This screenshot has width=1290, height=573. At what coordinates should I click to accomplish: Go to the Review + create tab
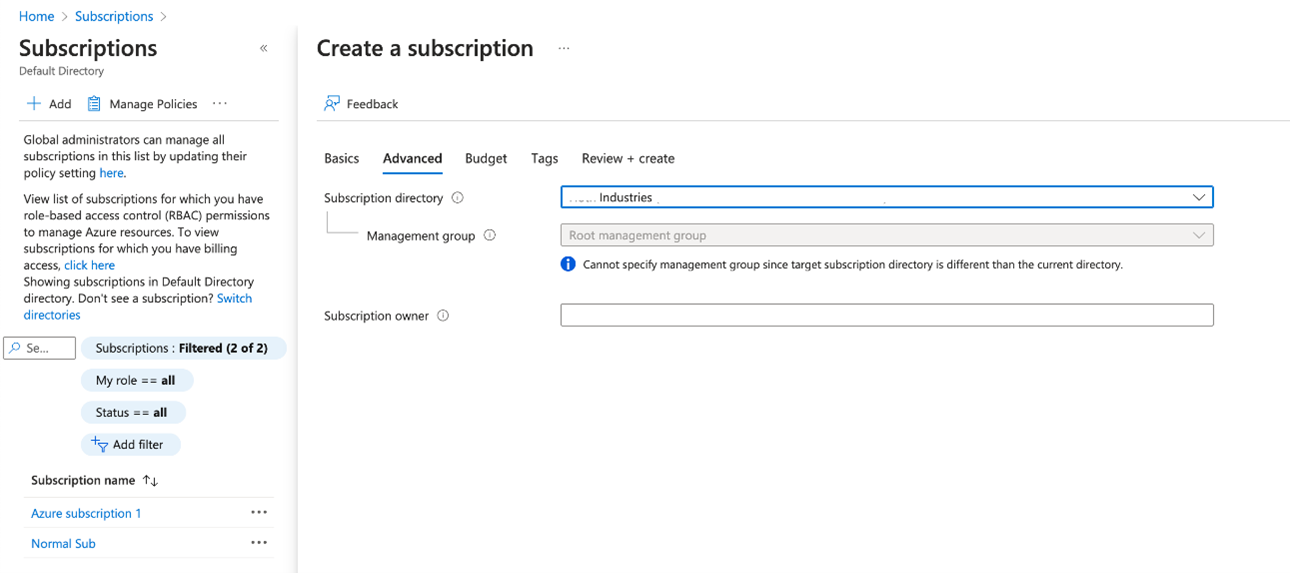pyautogui.click(x=628, y=159)
